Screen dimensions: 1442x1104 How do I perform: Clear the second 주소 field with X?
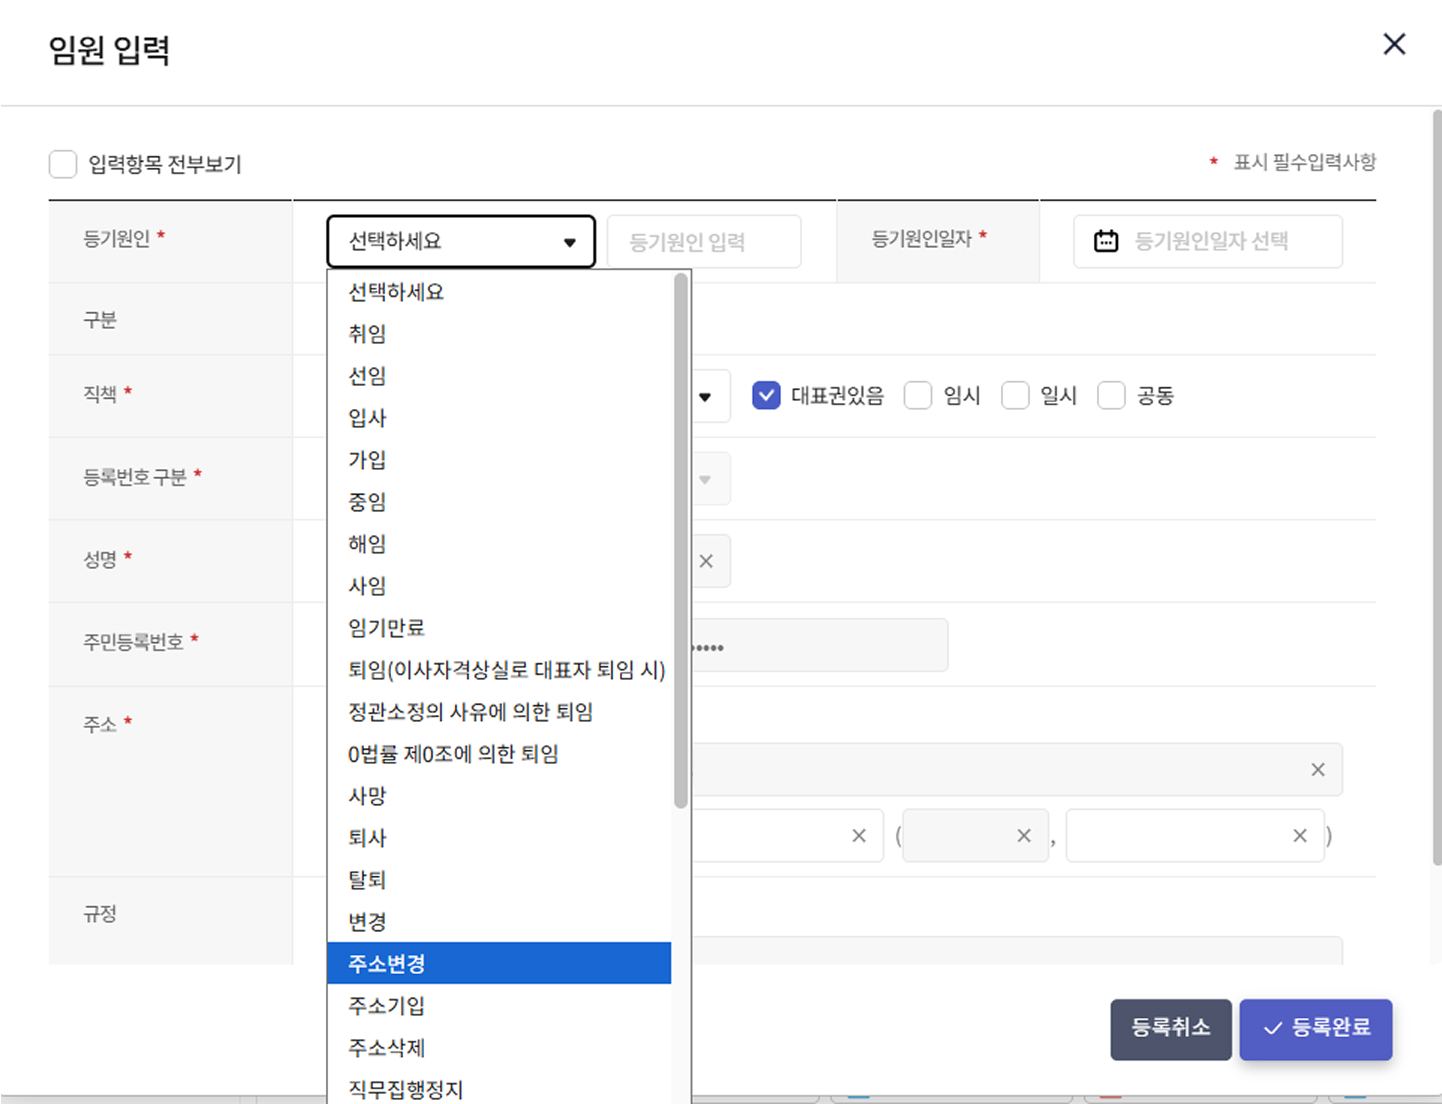click(x=859, y=836)
